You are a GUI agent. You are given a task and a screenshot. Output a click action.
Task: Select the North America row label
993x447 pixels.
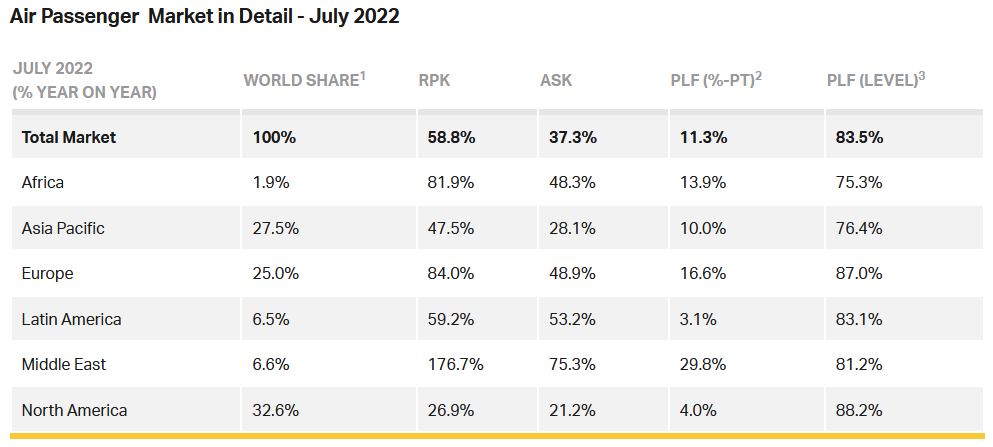(74, 410)
